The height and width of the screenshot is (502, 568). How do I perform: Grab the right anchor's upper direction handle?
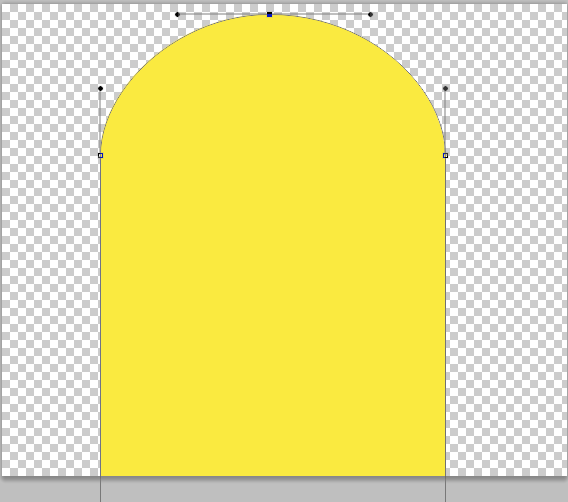click(x=445, y=88)
